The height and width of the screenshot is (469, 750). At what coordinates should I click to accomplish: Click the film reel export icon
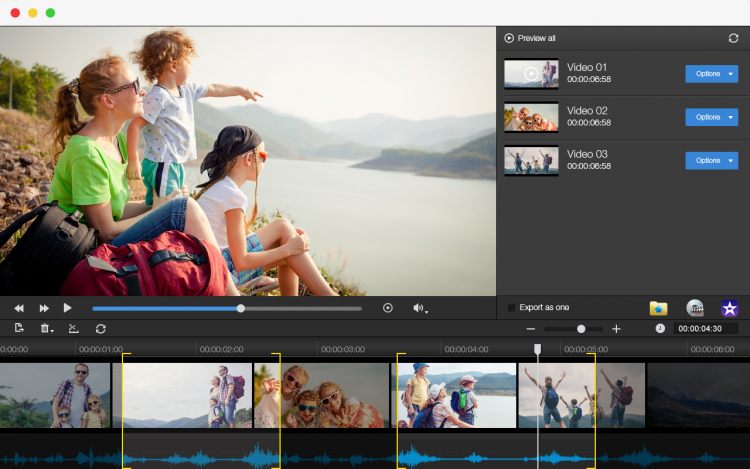[694, 308]
